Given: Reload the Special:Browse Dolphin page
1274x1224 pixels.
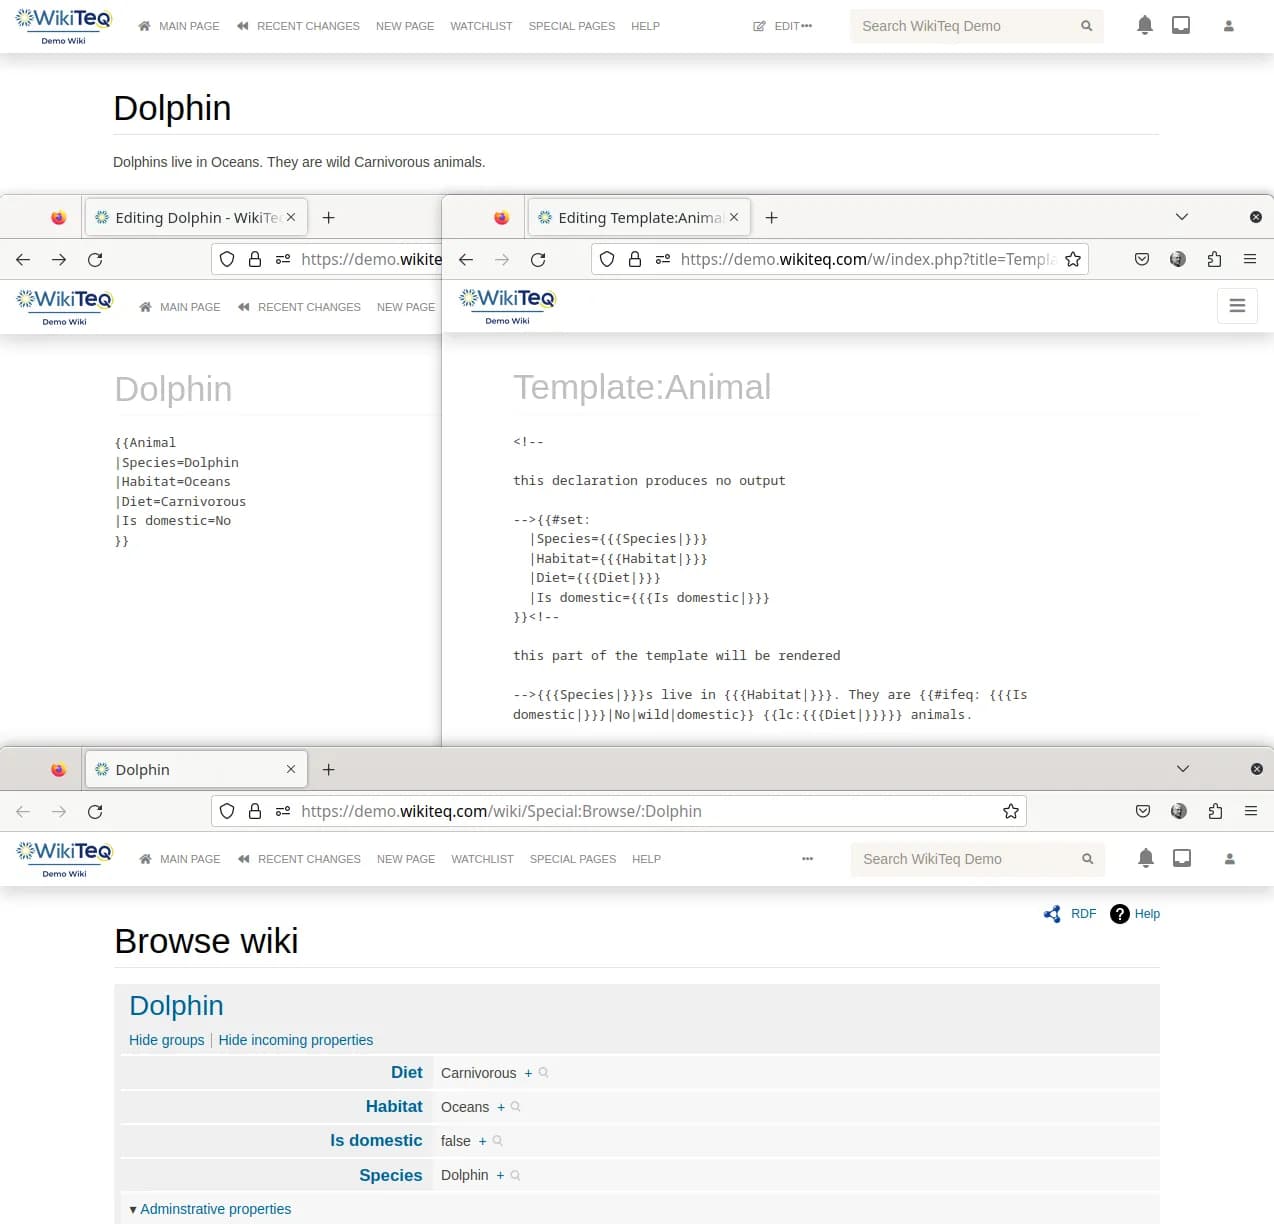Looking at the screenshot, I should click(95, 811).
